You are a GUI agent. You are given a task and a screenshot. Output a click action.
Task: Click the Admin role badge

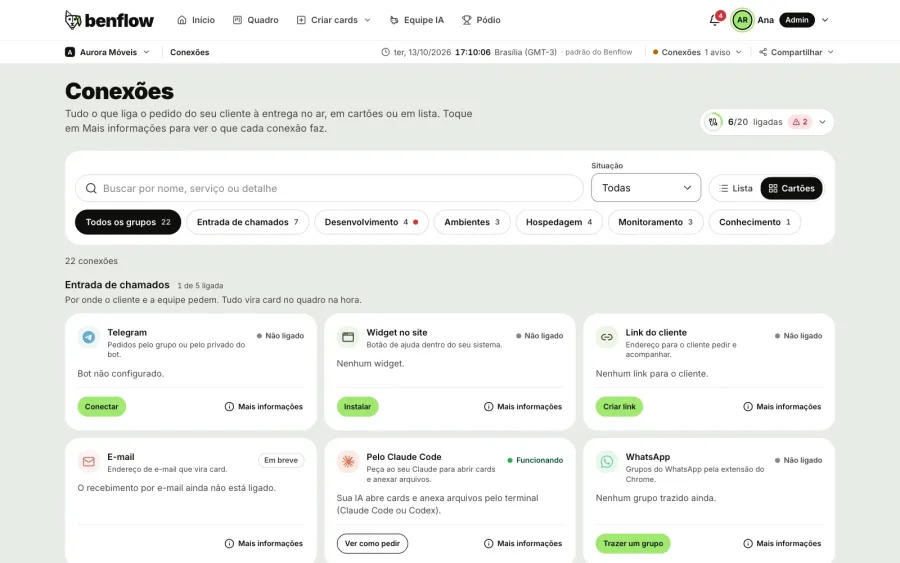click(x=797, y=20)
